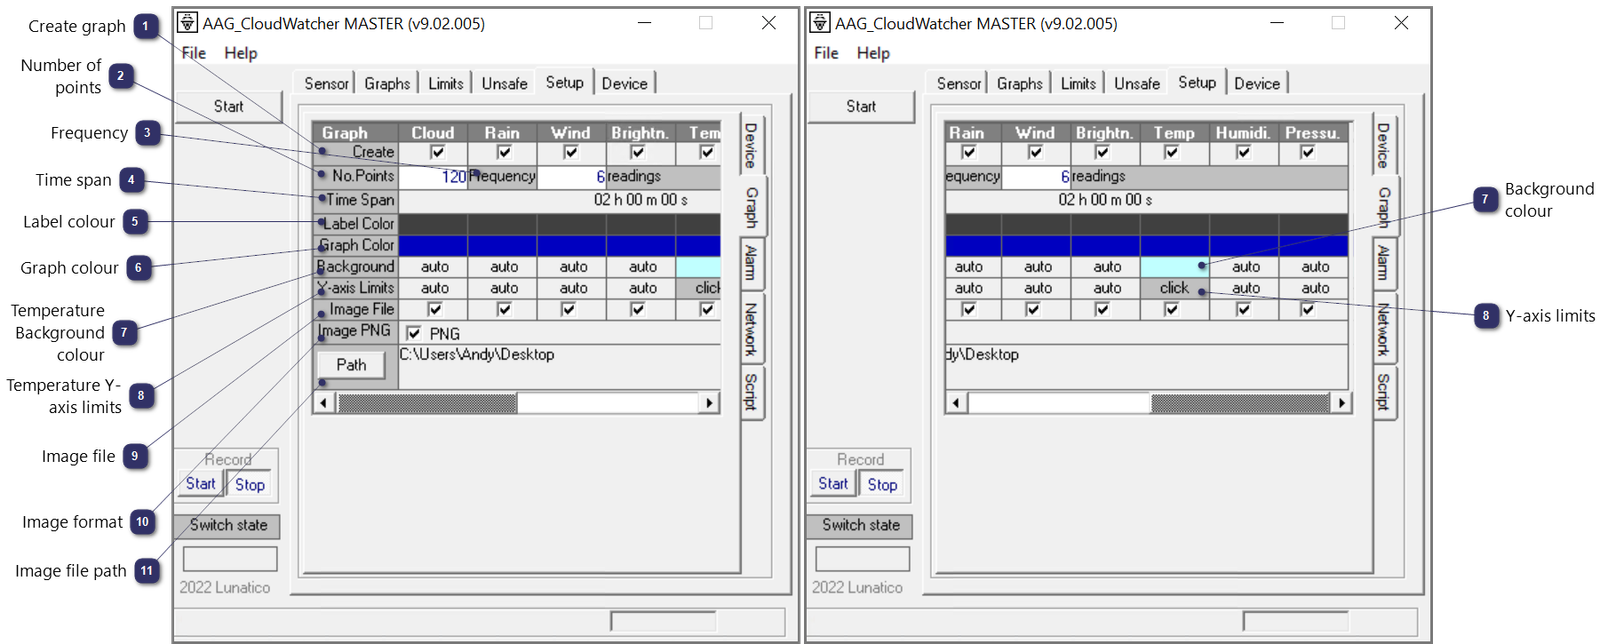Image resolution: width=1600 pixels, height=644 pixels.
Task: Click Switch state in the right window
Action: [x=861, y=525]
